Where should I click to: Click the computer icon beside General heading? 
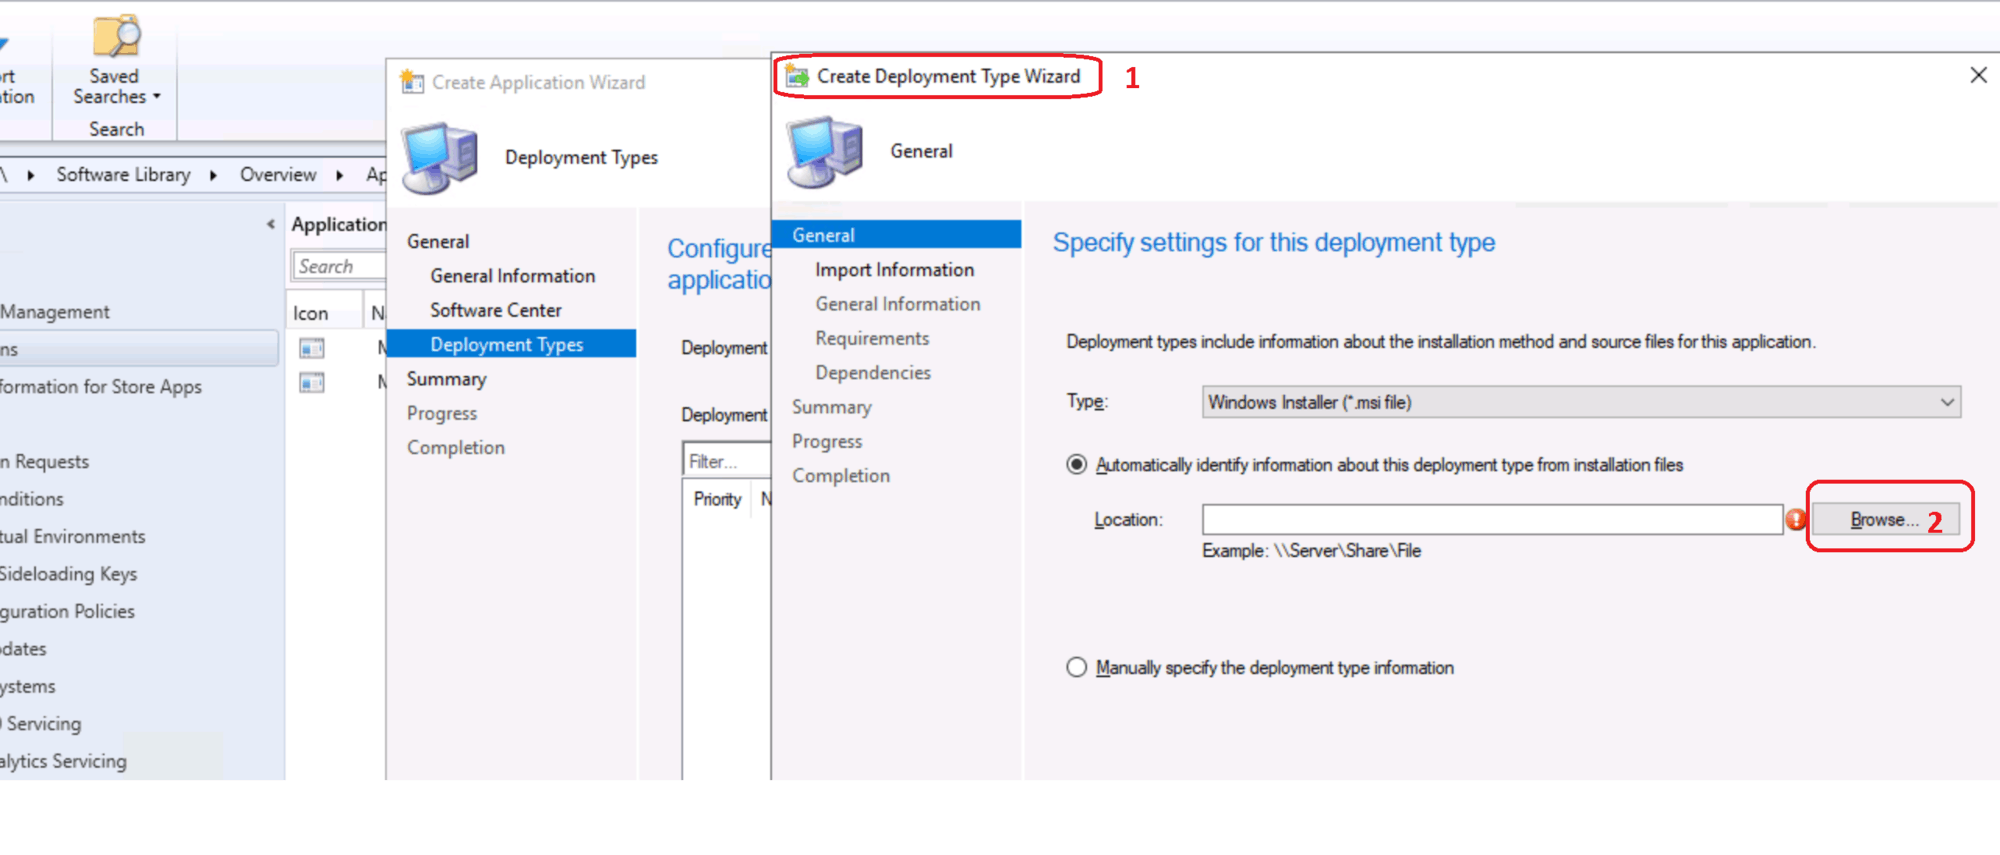825,152
